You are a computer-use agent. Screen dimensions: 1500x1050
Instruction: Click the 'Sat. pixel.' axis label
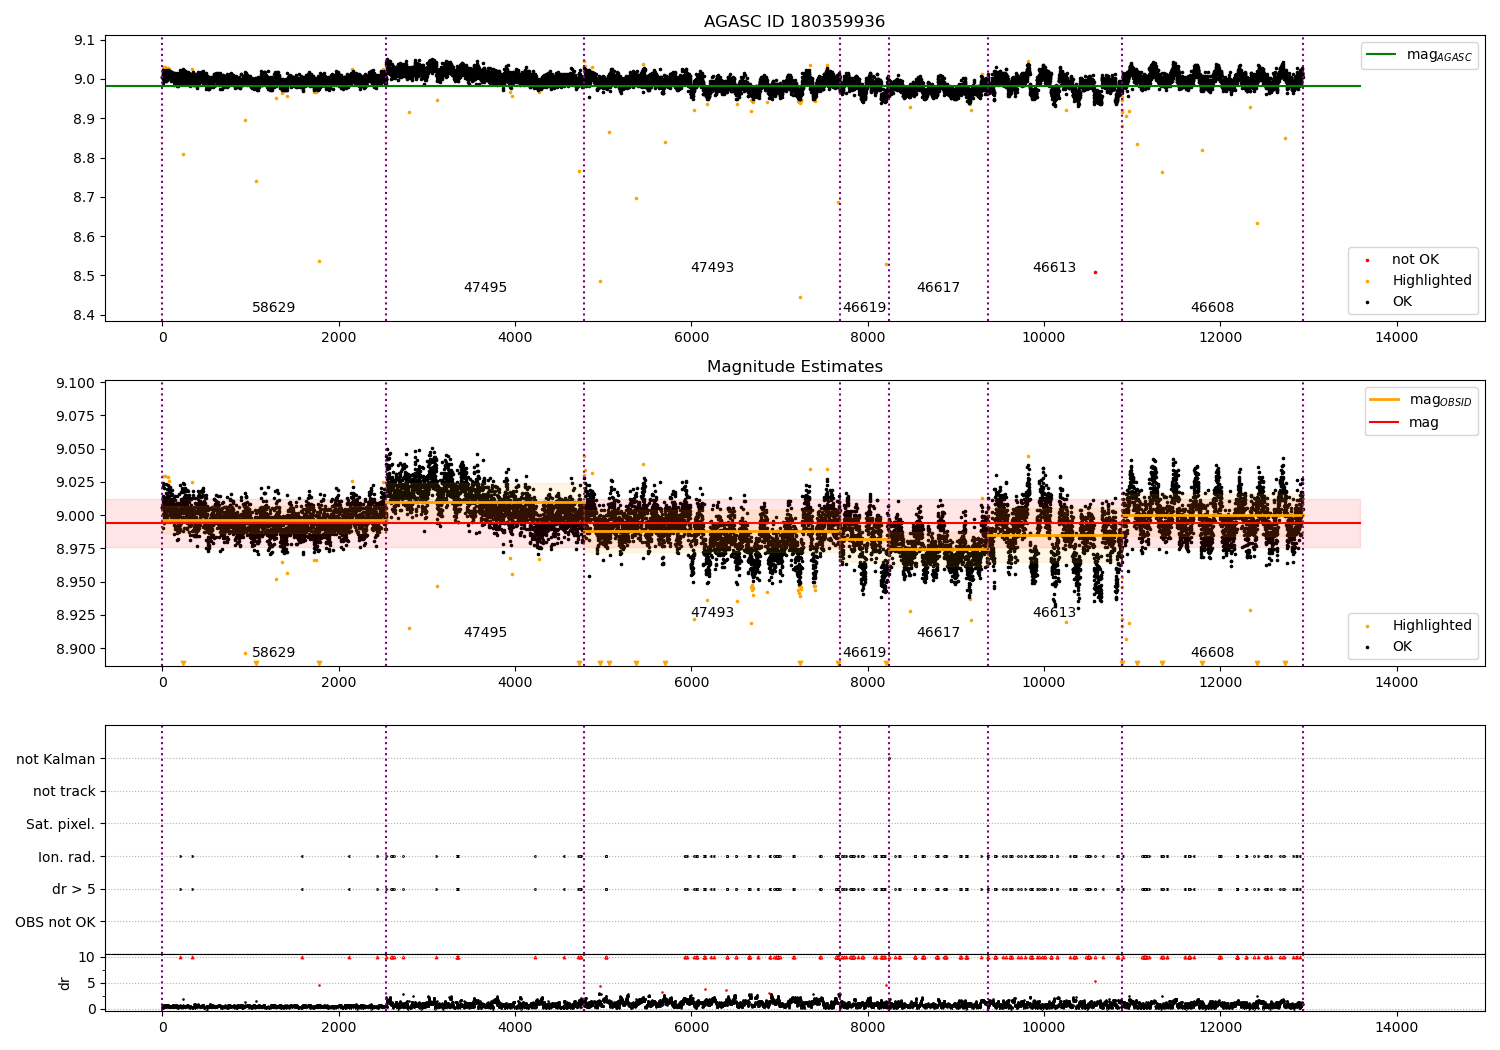click(61, 824)
